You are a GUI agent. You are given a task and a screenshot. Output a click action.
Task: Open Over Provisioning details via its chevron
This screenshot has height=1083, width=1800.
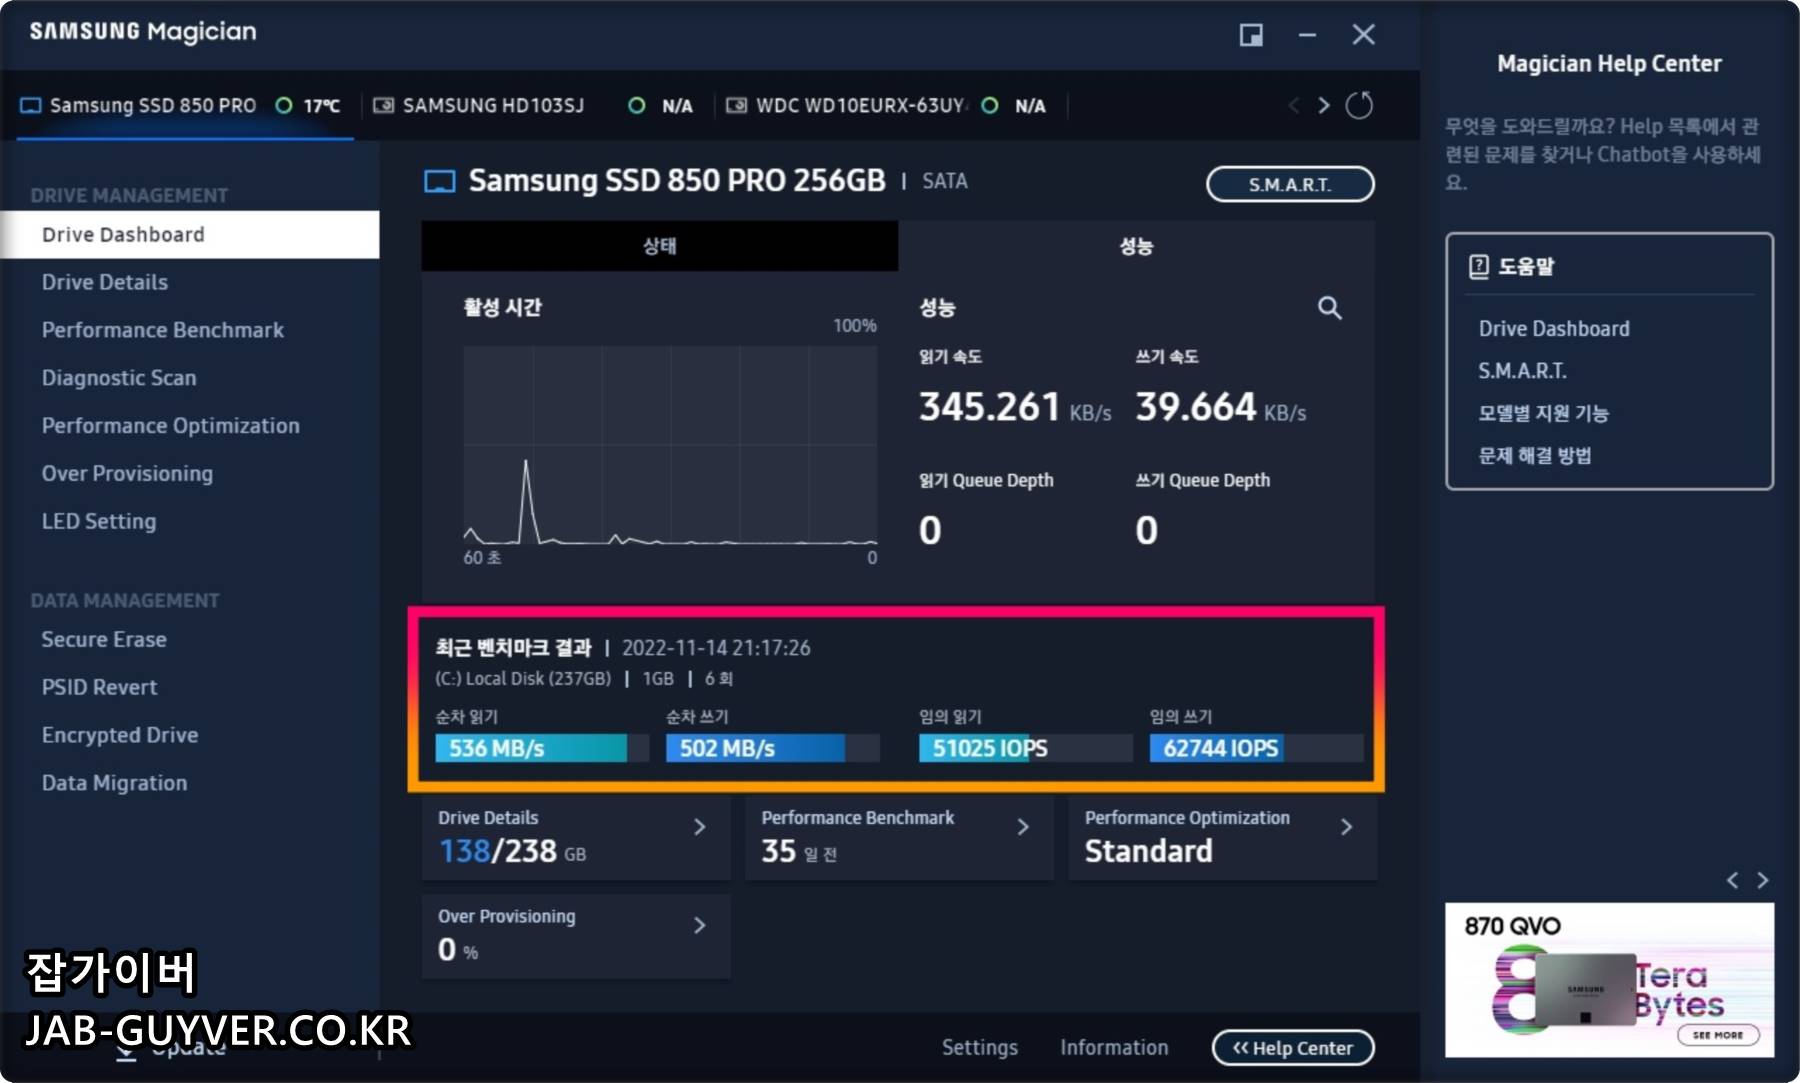tap(699, 925)
